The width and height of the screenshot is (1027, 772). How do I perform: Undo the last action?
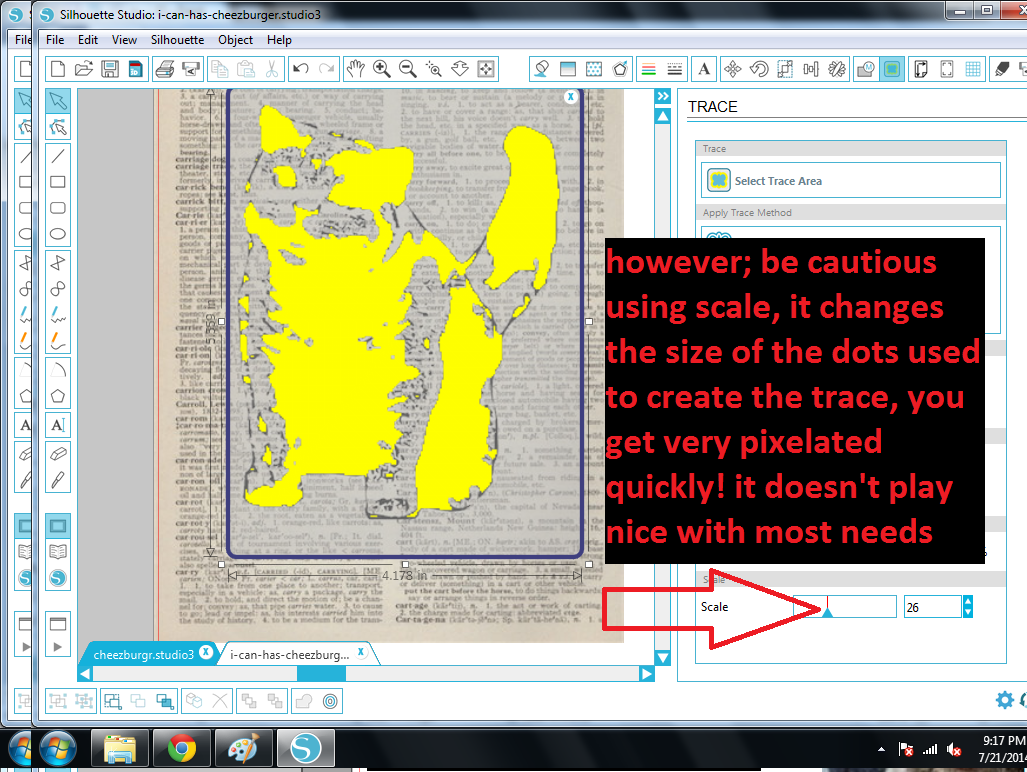pos(301,69)
